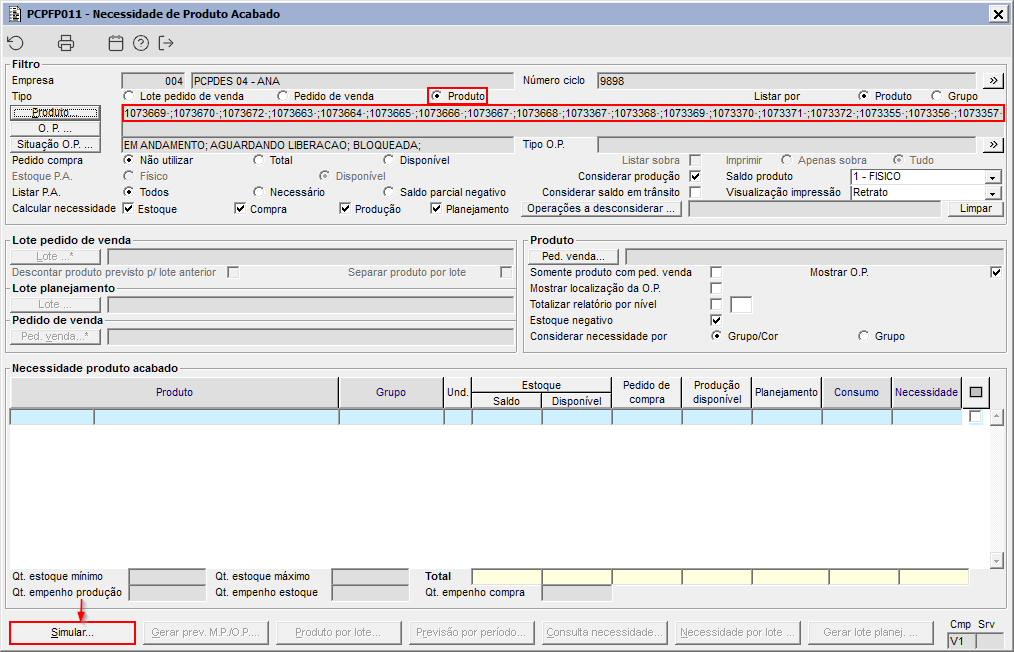The image size is (1014, 652).
Task: Uncheck Calcular necessidade Estoque checkbox
Action: coord(128,208)
